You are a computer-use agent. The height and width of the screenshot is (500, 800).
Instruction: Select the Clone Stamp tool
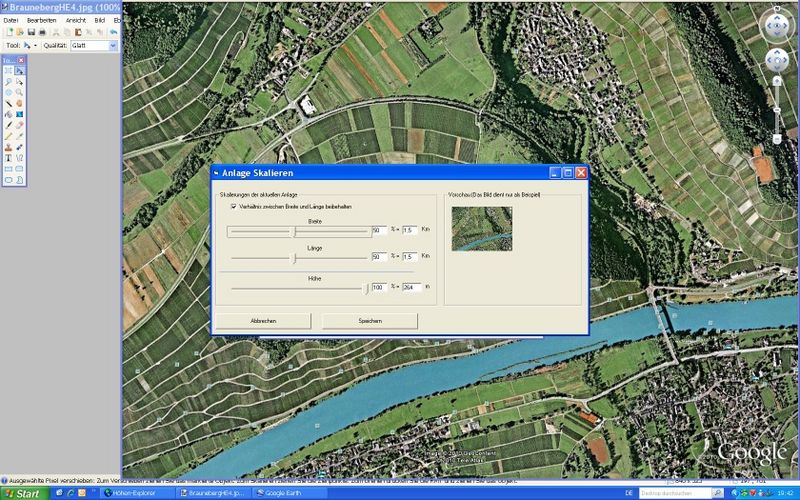(8, 147)
